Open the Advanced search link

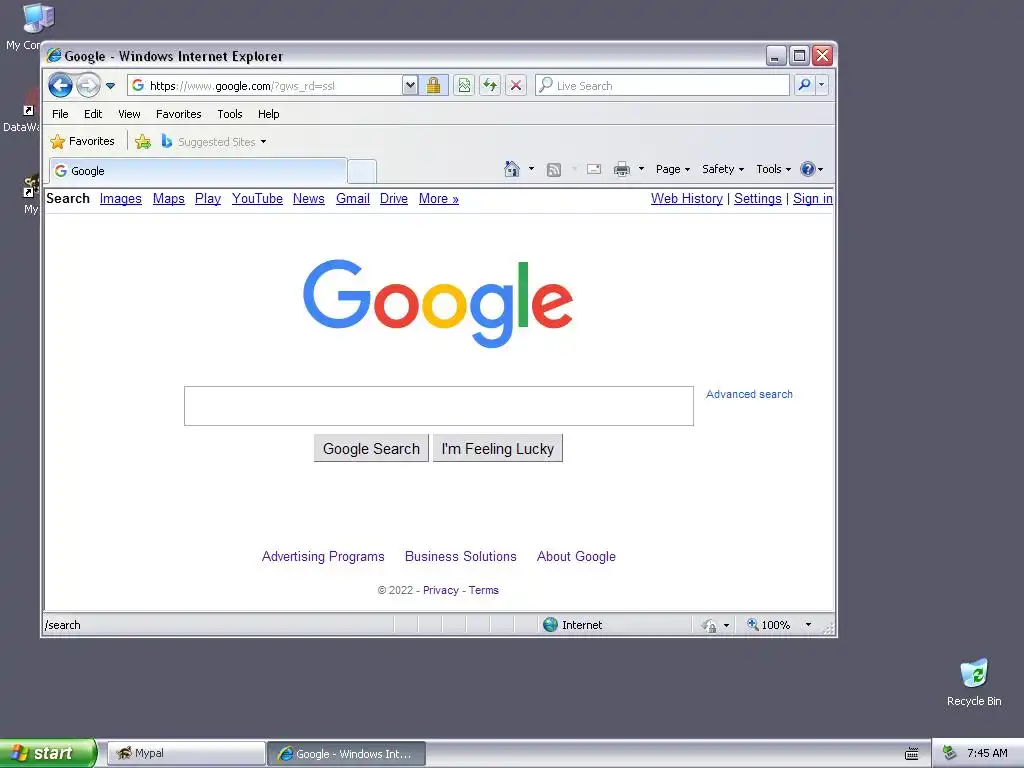point(749,394)
